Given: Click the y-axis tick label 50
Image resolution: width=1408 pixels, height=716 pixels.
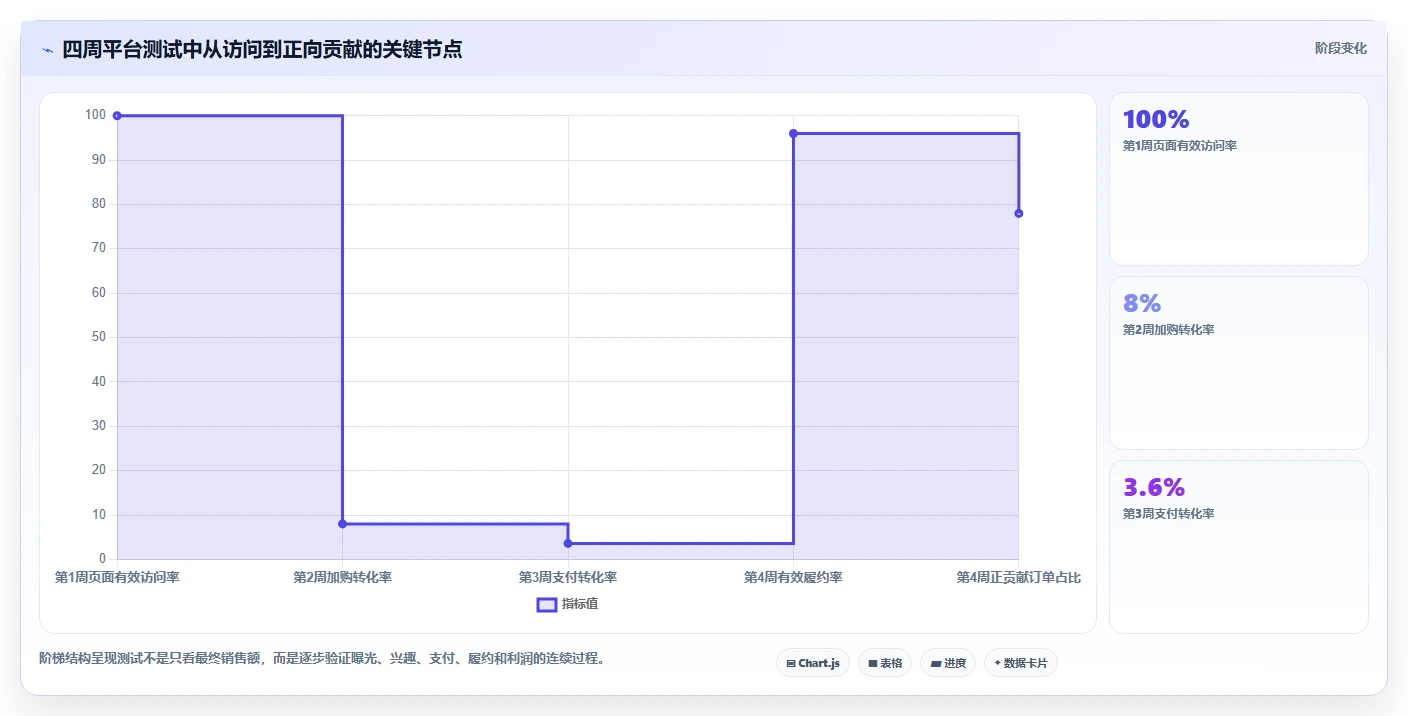Looking at the screenshot, I should point(98,337).
